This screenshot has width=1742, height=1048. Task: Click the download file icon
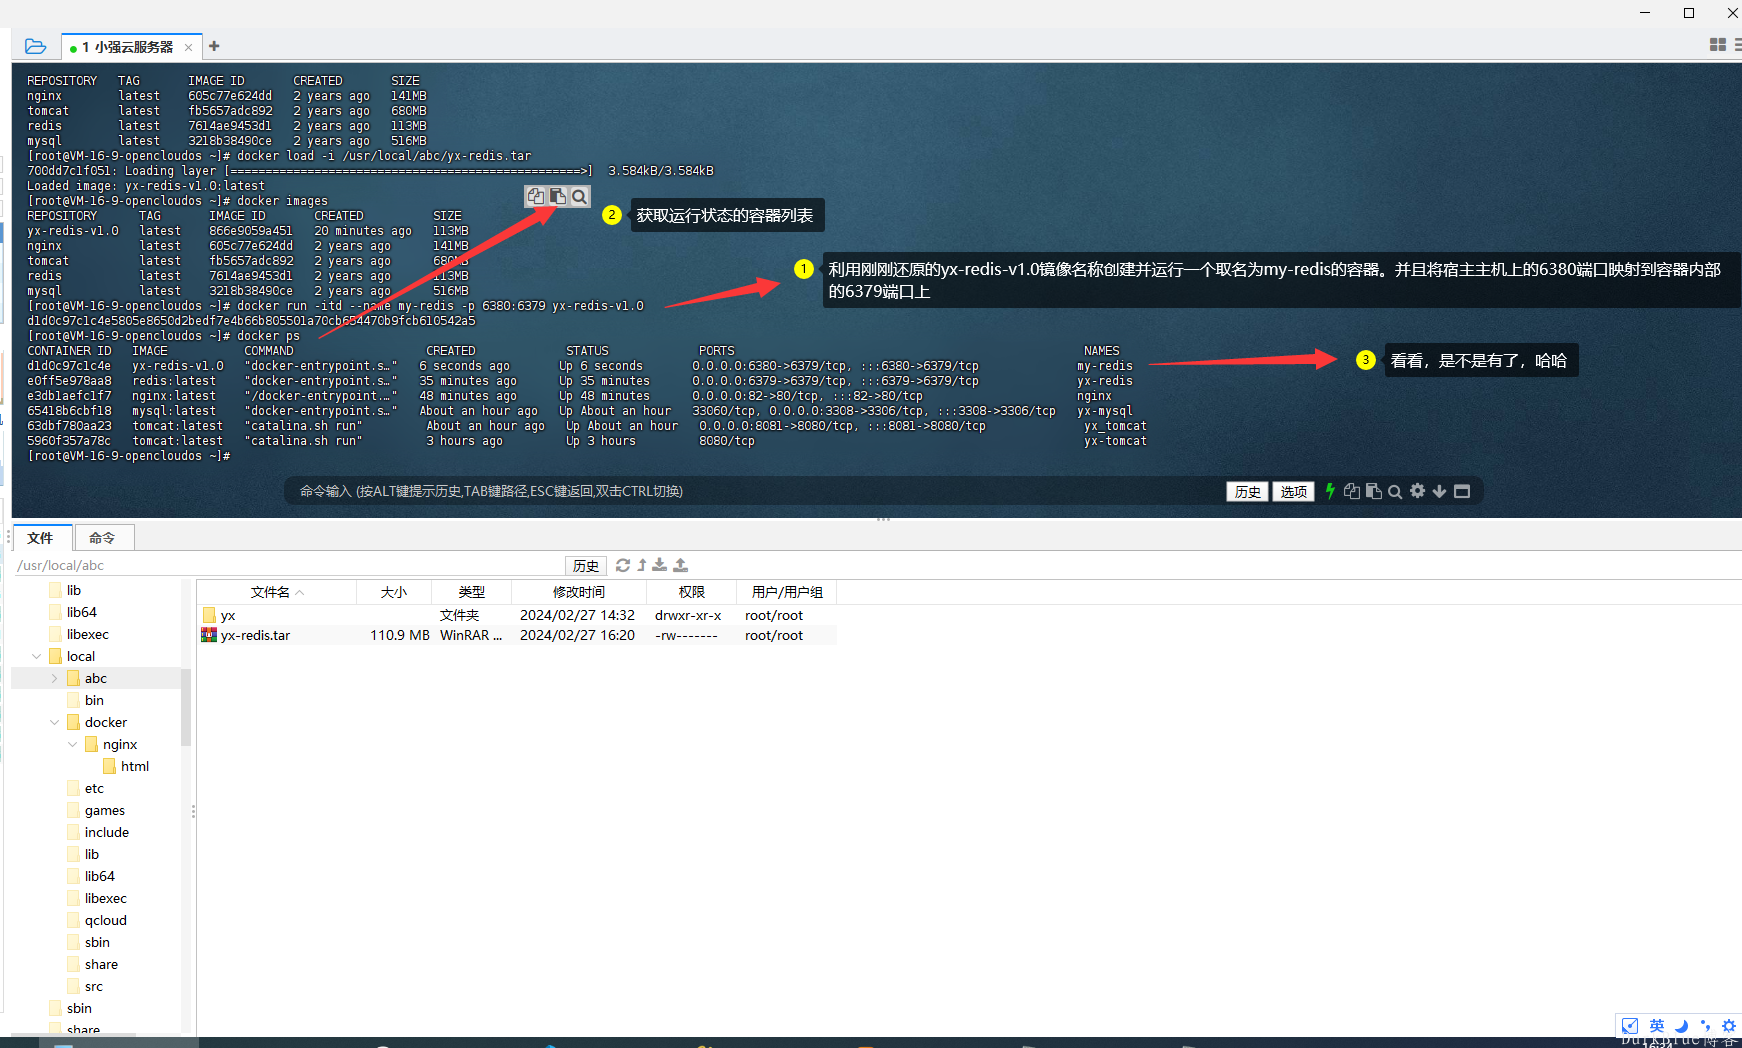point(660,565)
